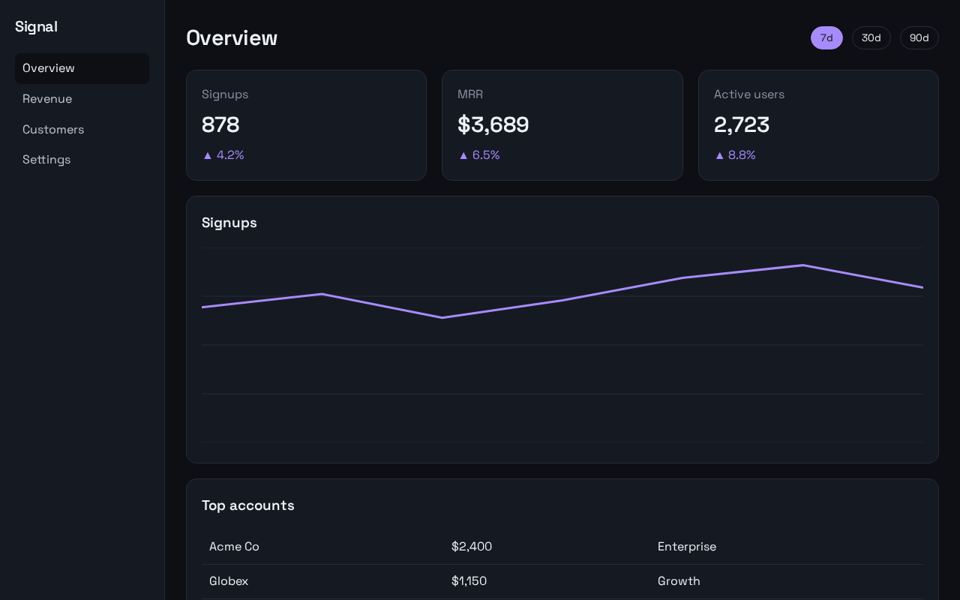960x600 pixels.
Task: Click the Active users card label
Action: (x=749, y=94)
